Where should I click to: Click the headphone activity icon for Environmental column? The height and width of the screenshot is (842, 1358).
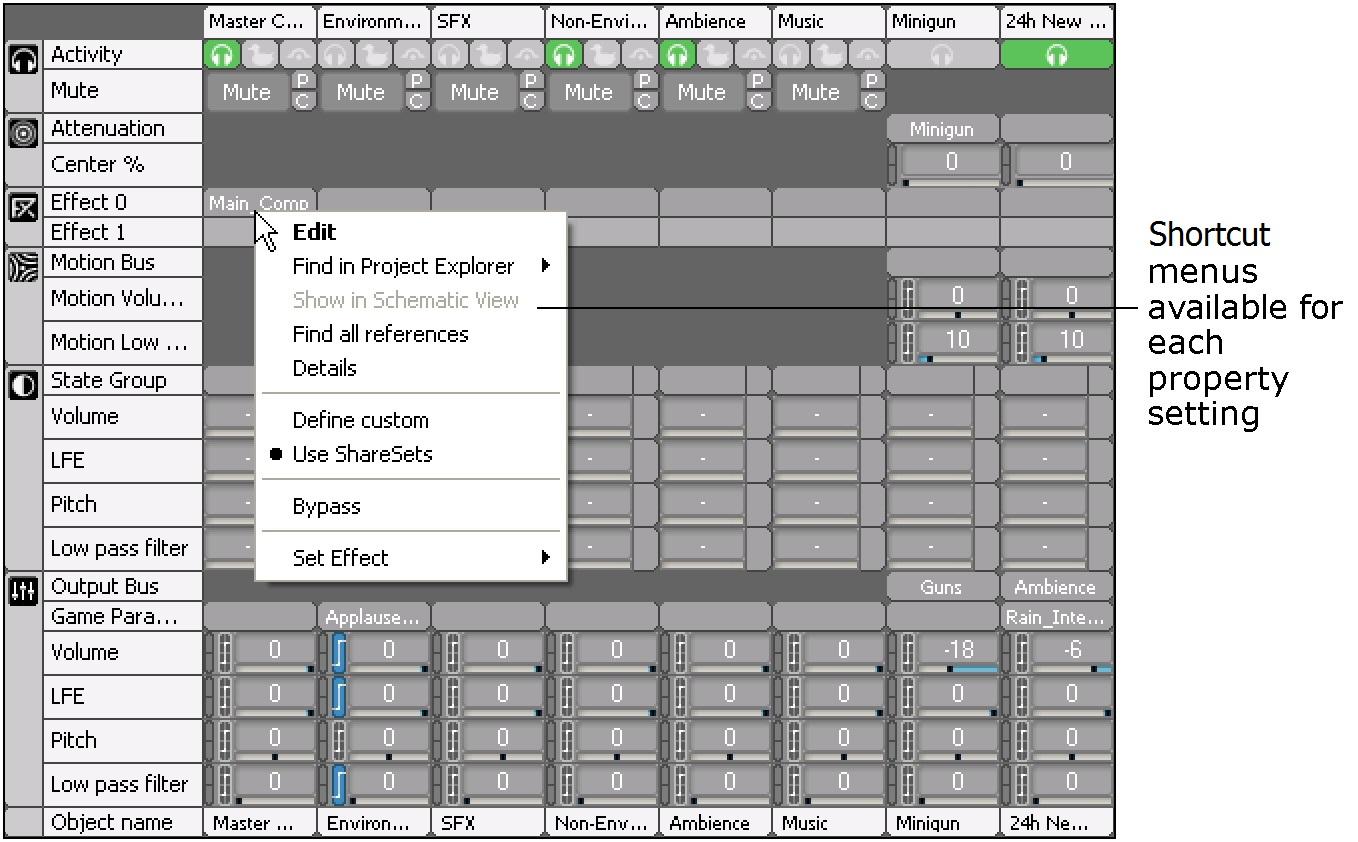click(x=336, y=55)
